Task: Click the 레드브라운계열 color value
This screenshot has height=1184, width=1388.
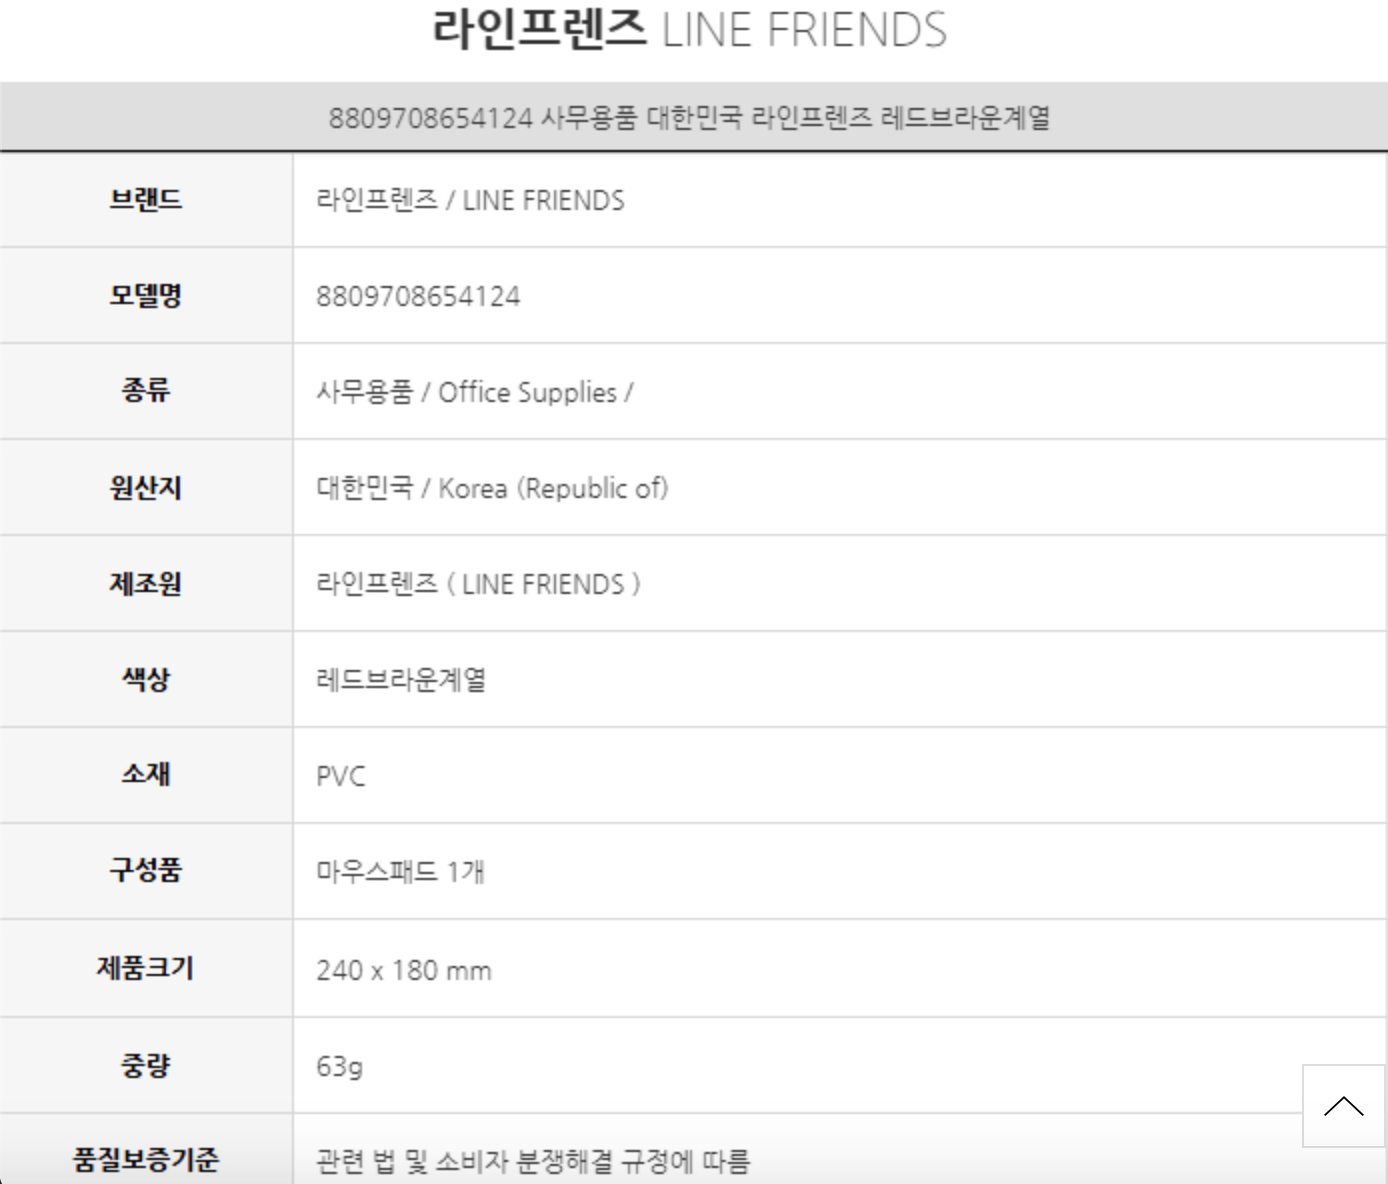Action: [x=401, y=680]
